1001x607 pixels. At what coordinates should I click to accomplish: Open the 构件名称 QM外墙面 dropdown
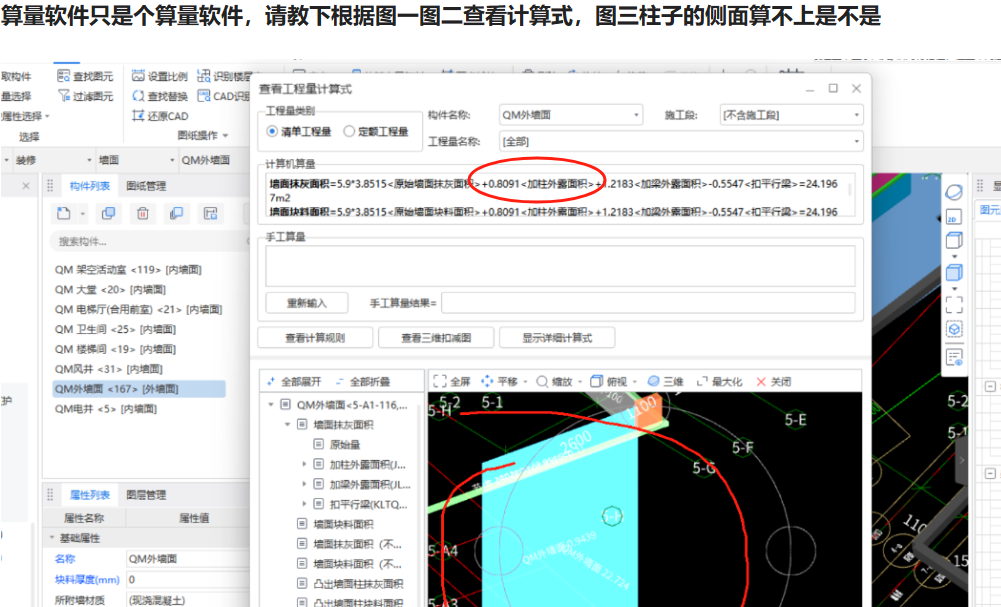click(x=571, y=115)
